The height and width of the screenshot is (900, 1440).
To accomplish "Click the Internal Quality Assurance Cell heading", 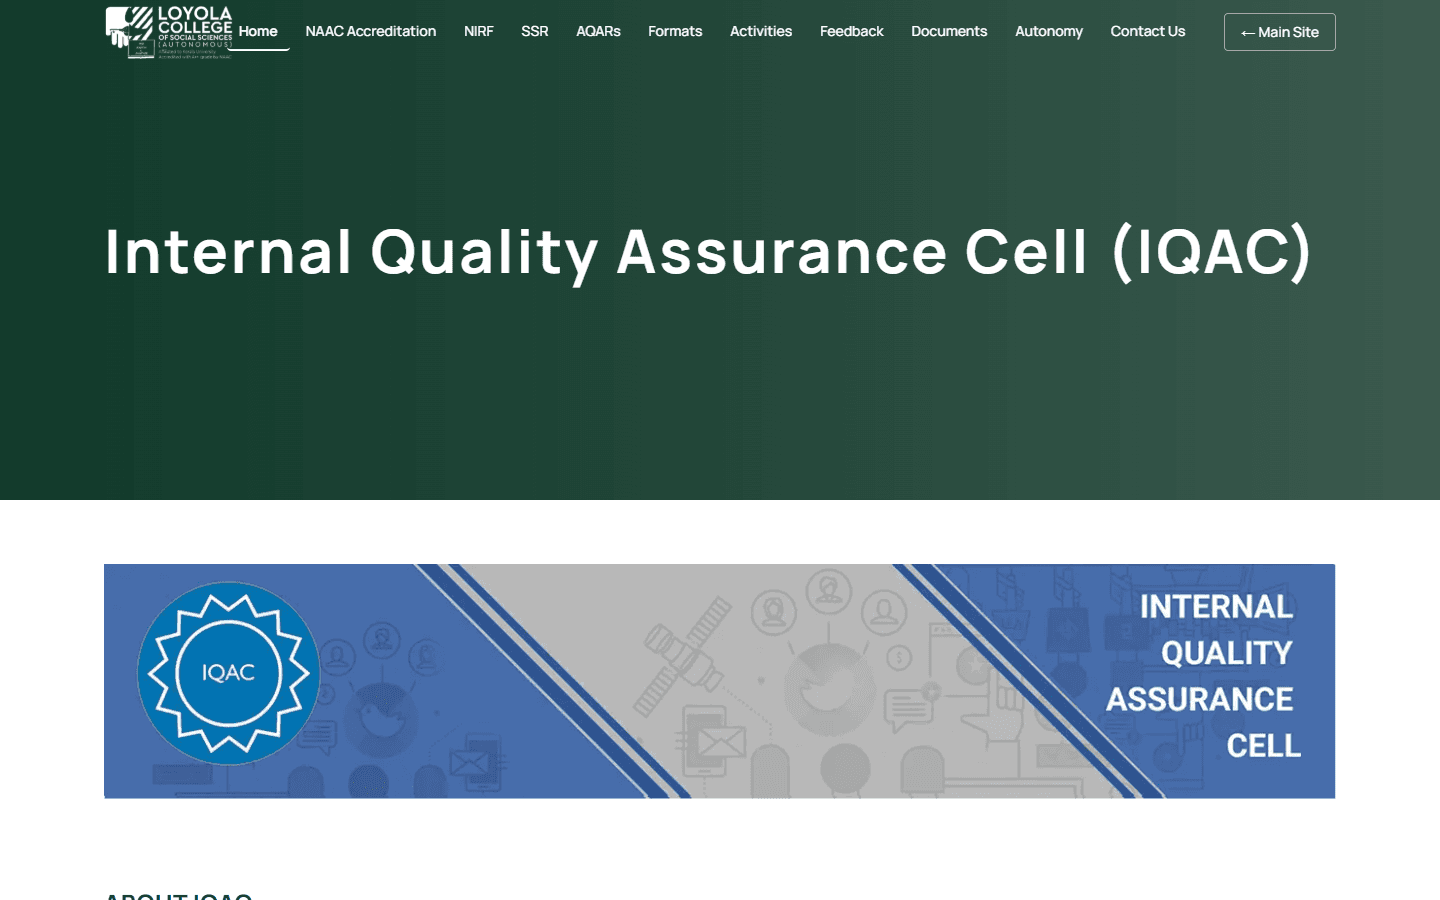I will click(708, 251).
